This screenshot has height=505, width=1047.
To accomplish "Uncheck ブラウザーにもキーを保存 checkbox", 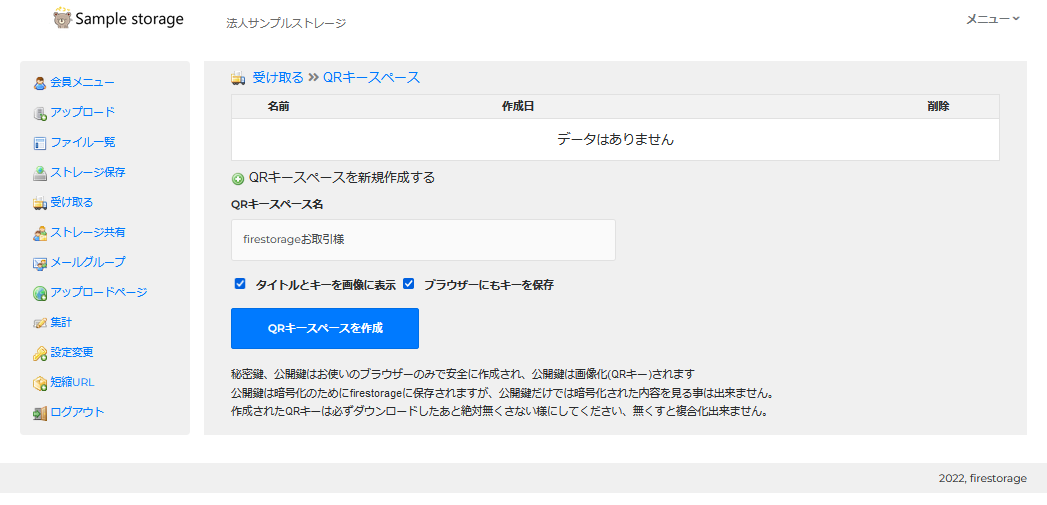I will (409, 284).
